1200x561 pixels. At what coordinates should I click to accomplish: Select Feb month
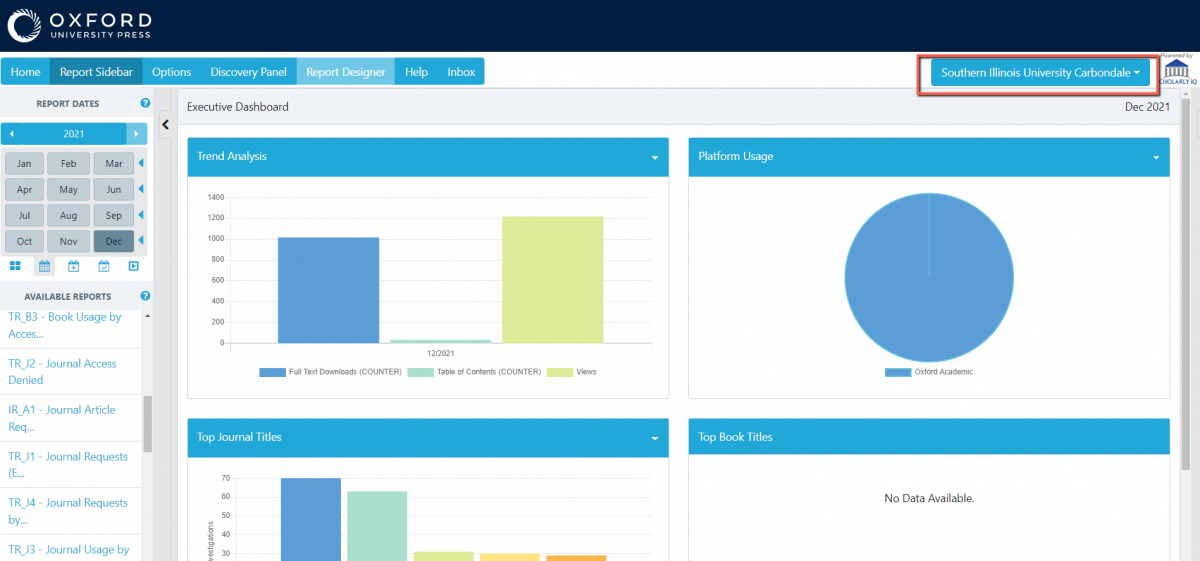[69, 163]
